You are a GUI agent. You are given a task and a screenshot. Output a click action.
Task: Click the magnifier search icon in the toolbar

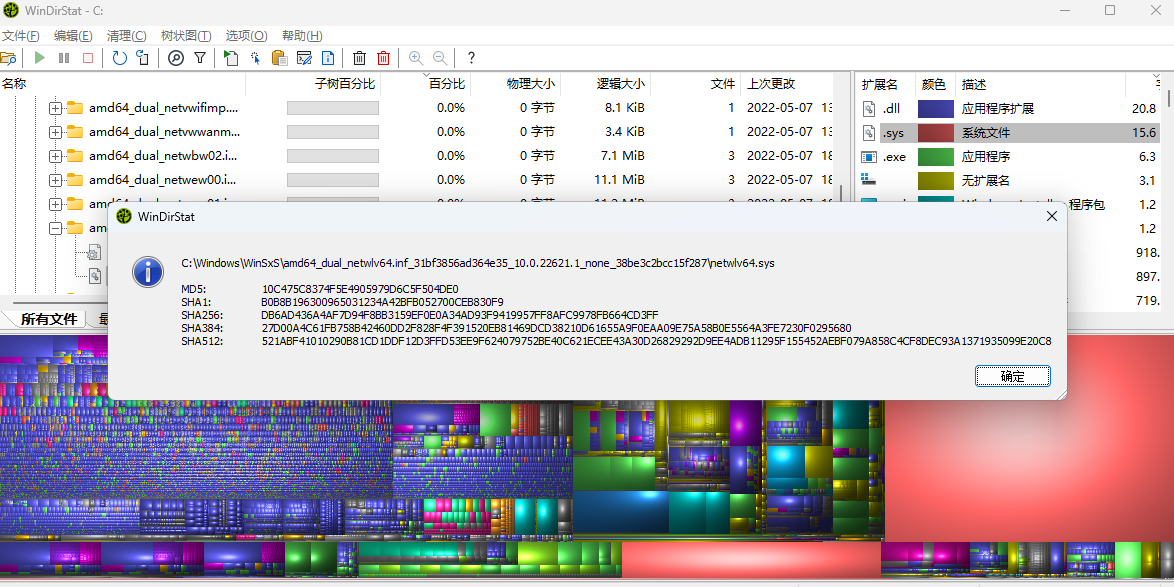pyautogui.click(x=175, y=58)
